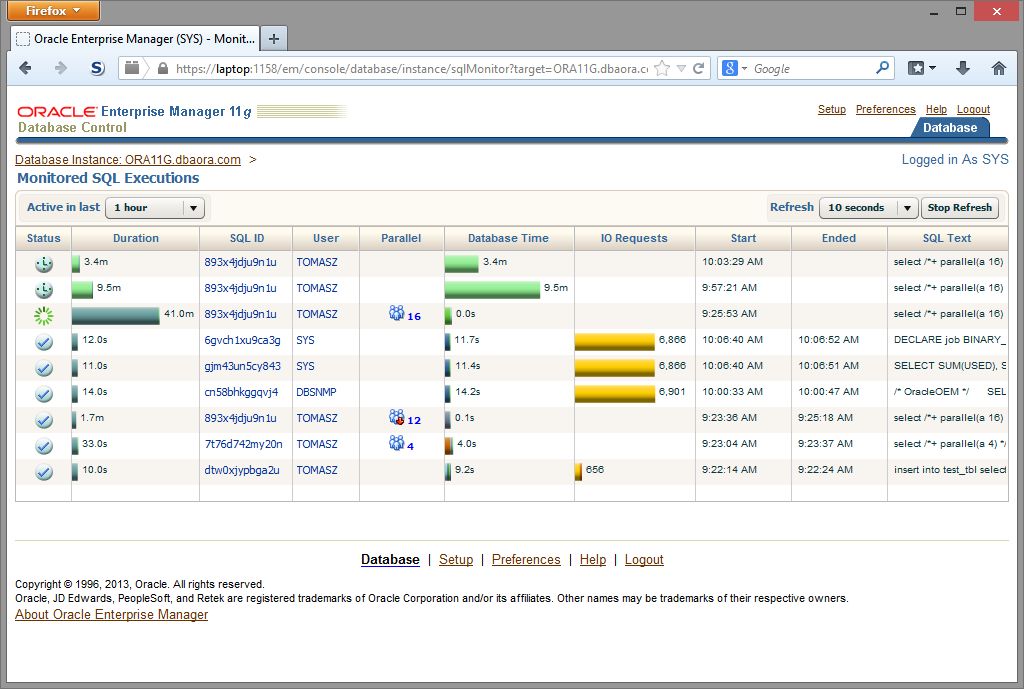
Task: Click the 41.0m duration progress bar
Action: (116, 315)
